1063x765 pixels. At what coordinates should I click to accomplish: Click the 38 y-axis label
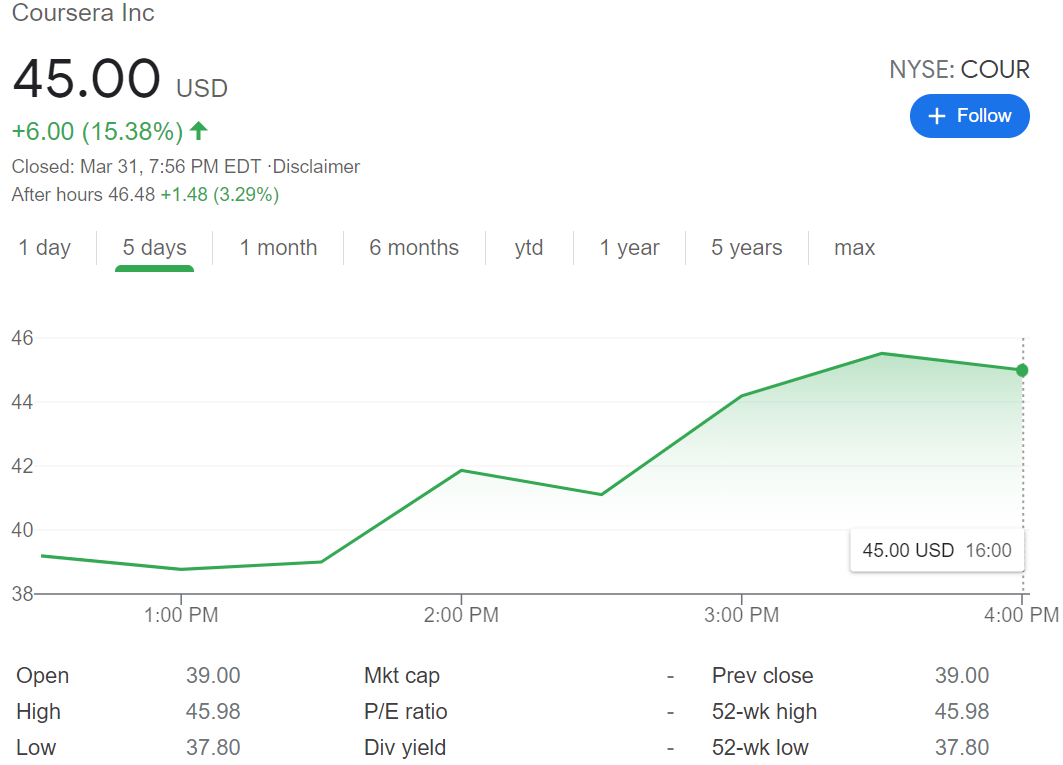tap(22, 594)
